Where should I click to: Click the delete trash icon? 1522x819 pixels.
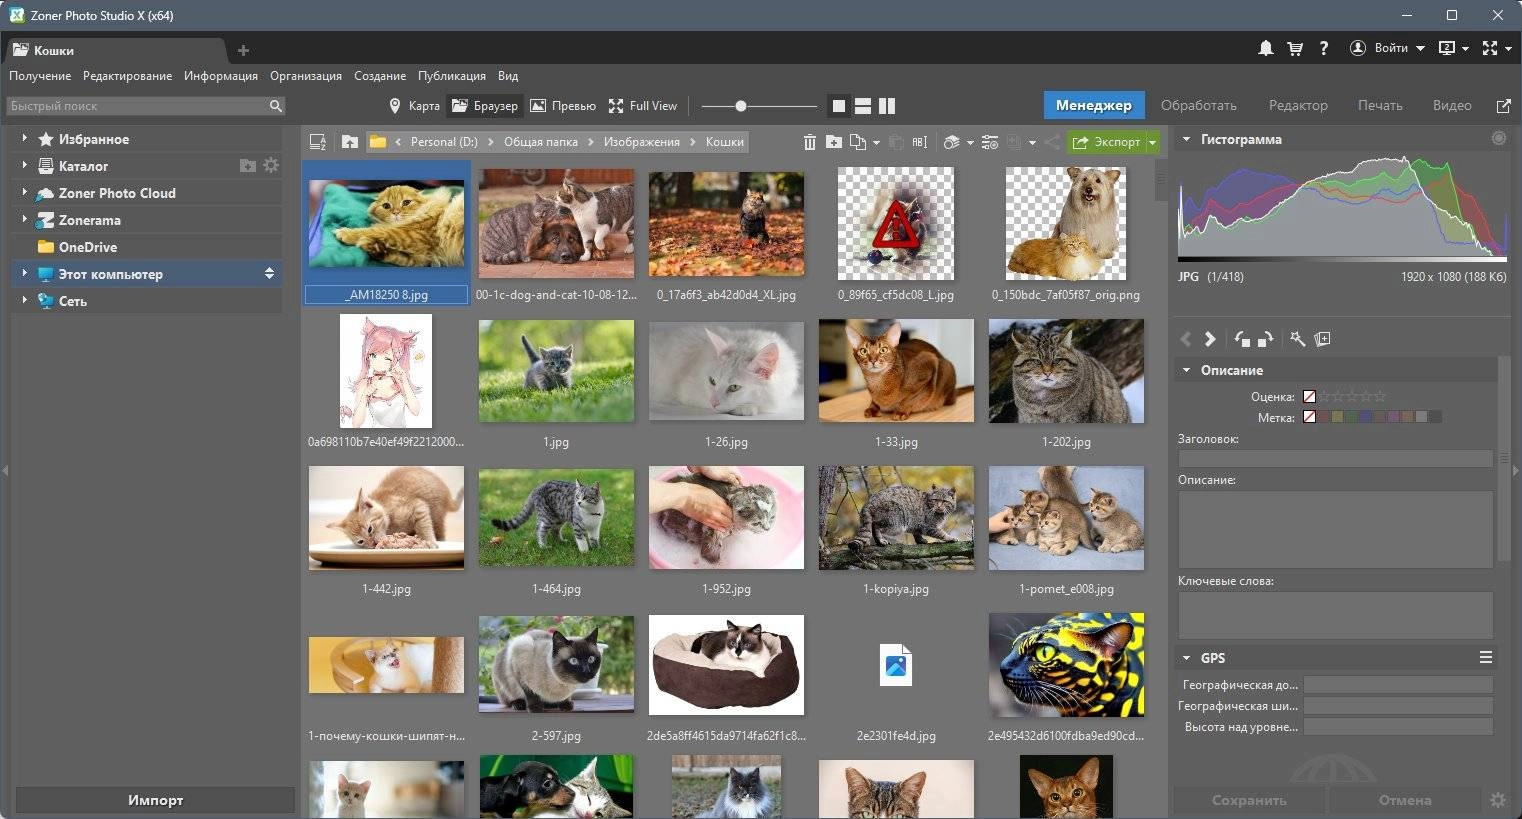810,142
